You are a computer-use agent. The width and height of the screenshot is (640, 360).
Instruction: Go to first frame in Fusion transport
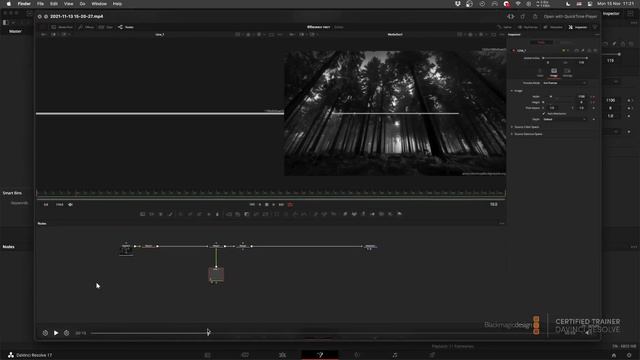252,204
